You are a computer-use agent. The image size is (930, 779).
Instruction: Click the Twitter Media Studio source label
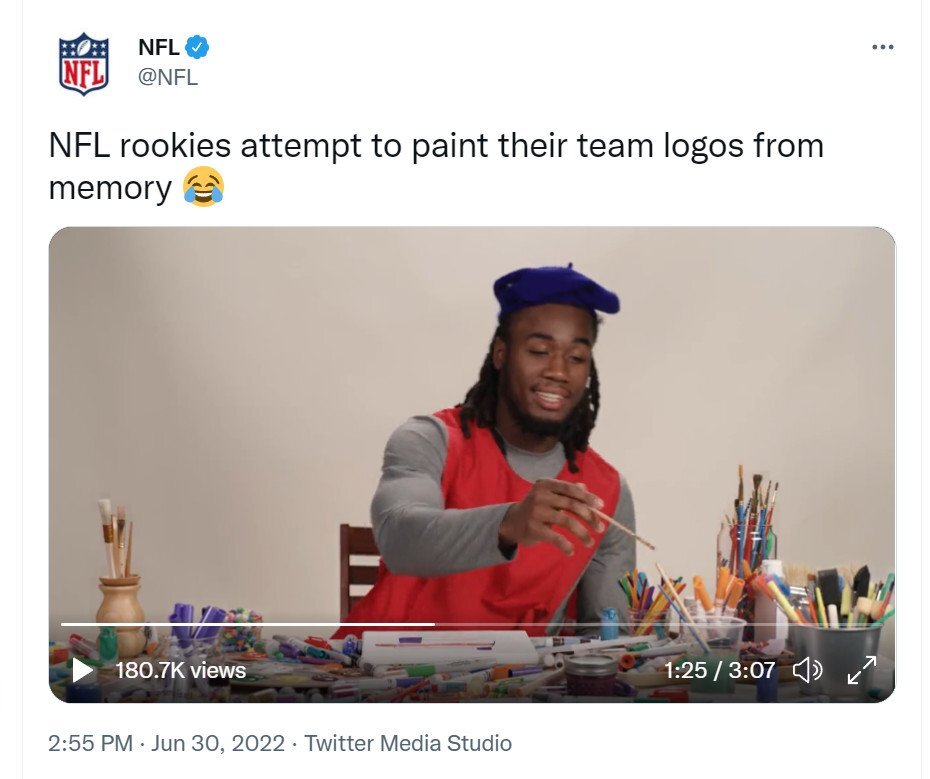coord(408,743)
